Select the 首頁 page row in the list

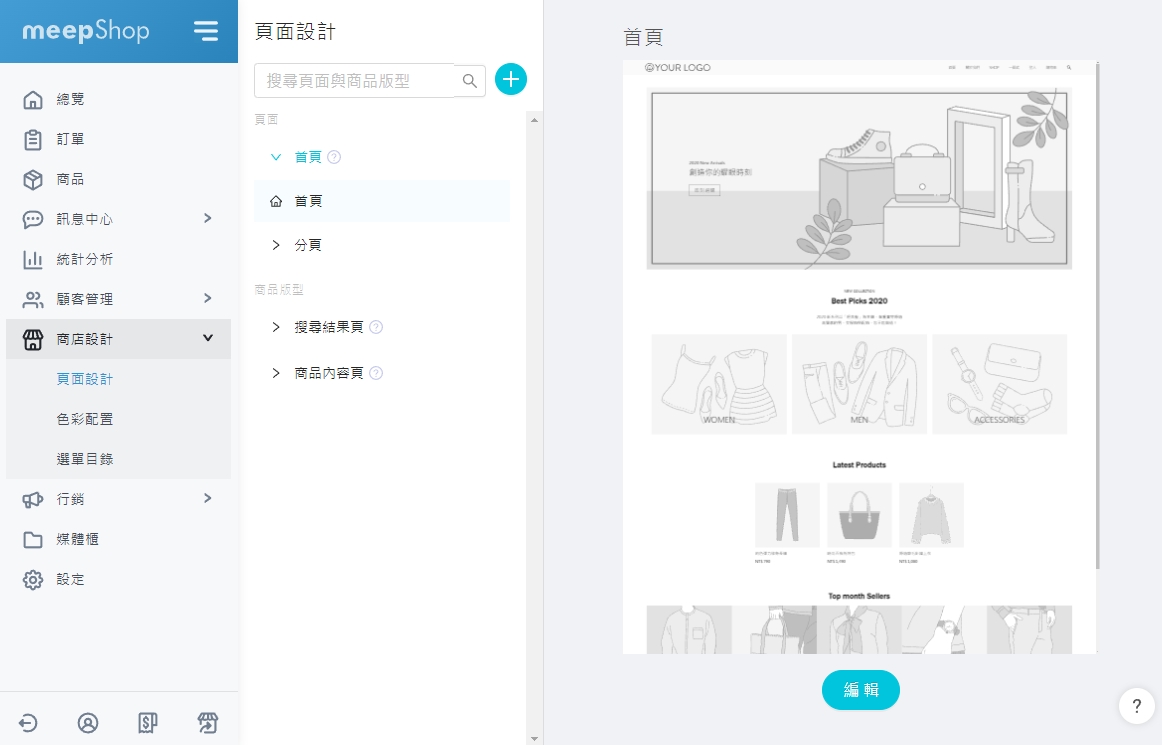382,201
